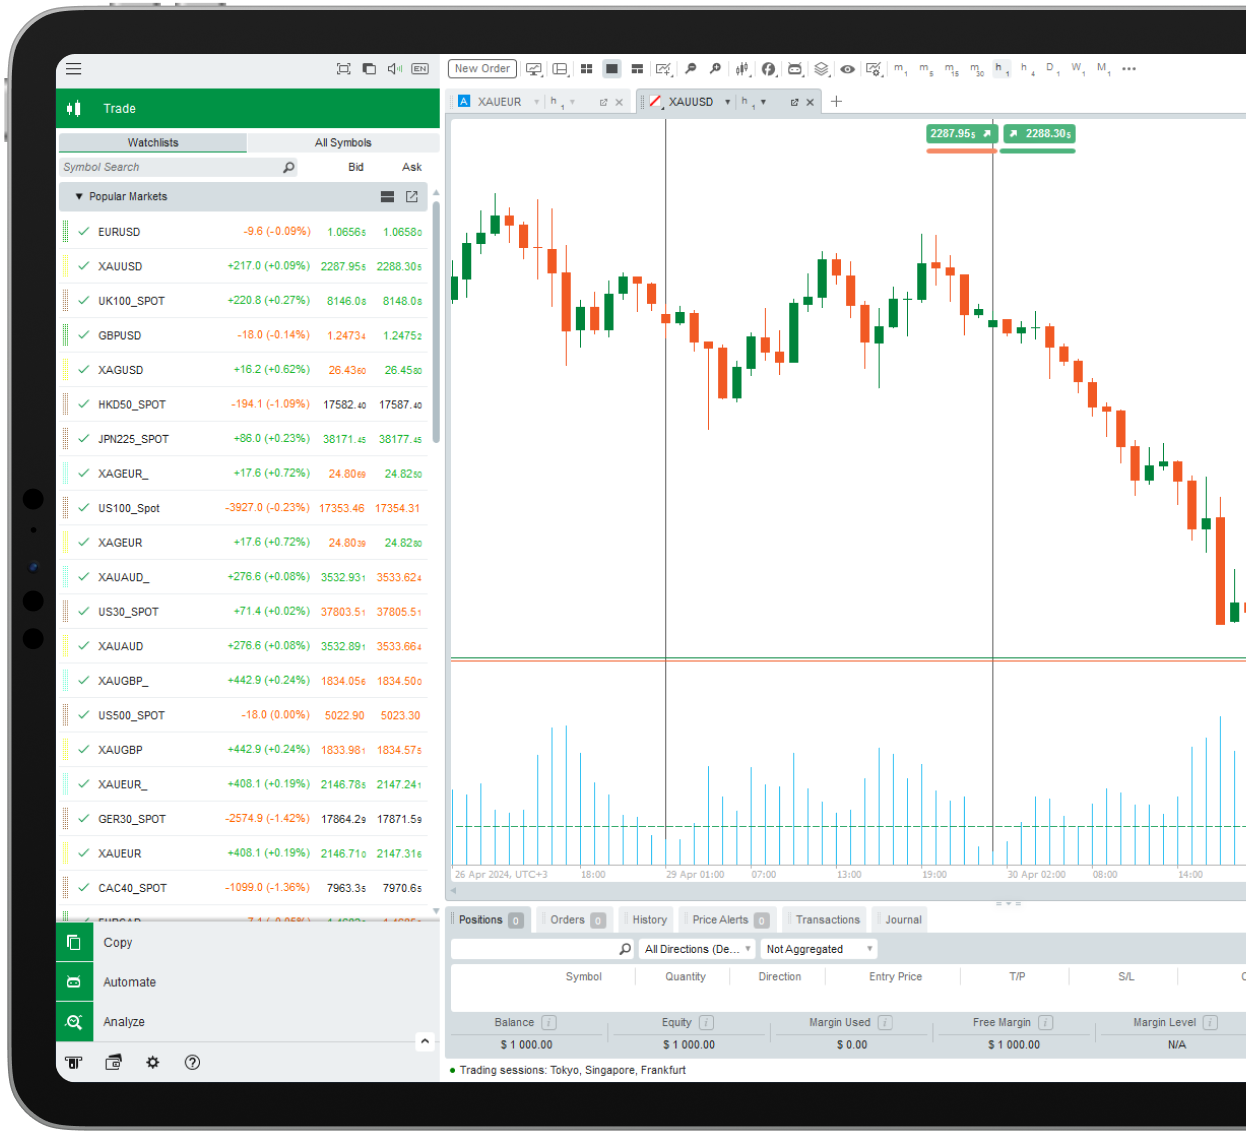This screenshot has width=1246, height=1137.
Task: Open chart settings gear-chart icon
Action: [x=874, y=69]
